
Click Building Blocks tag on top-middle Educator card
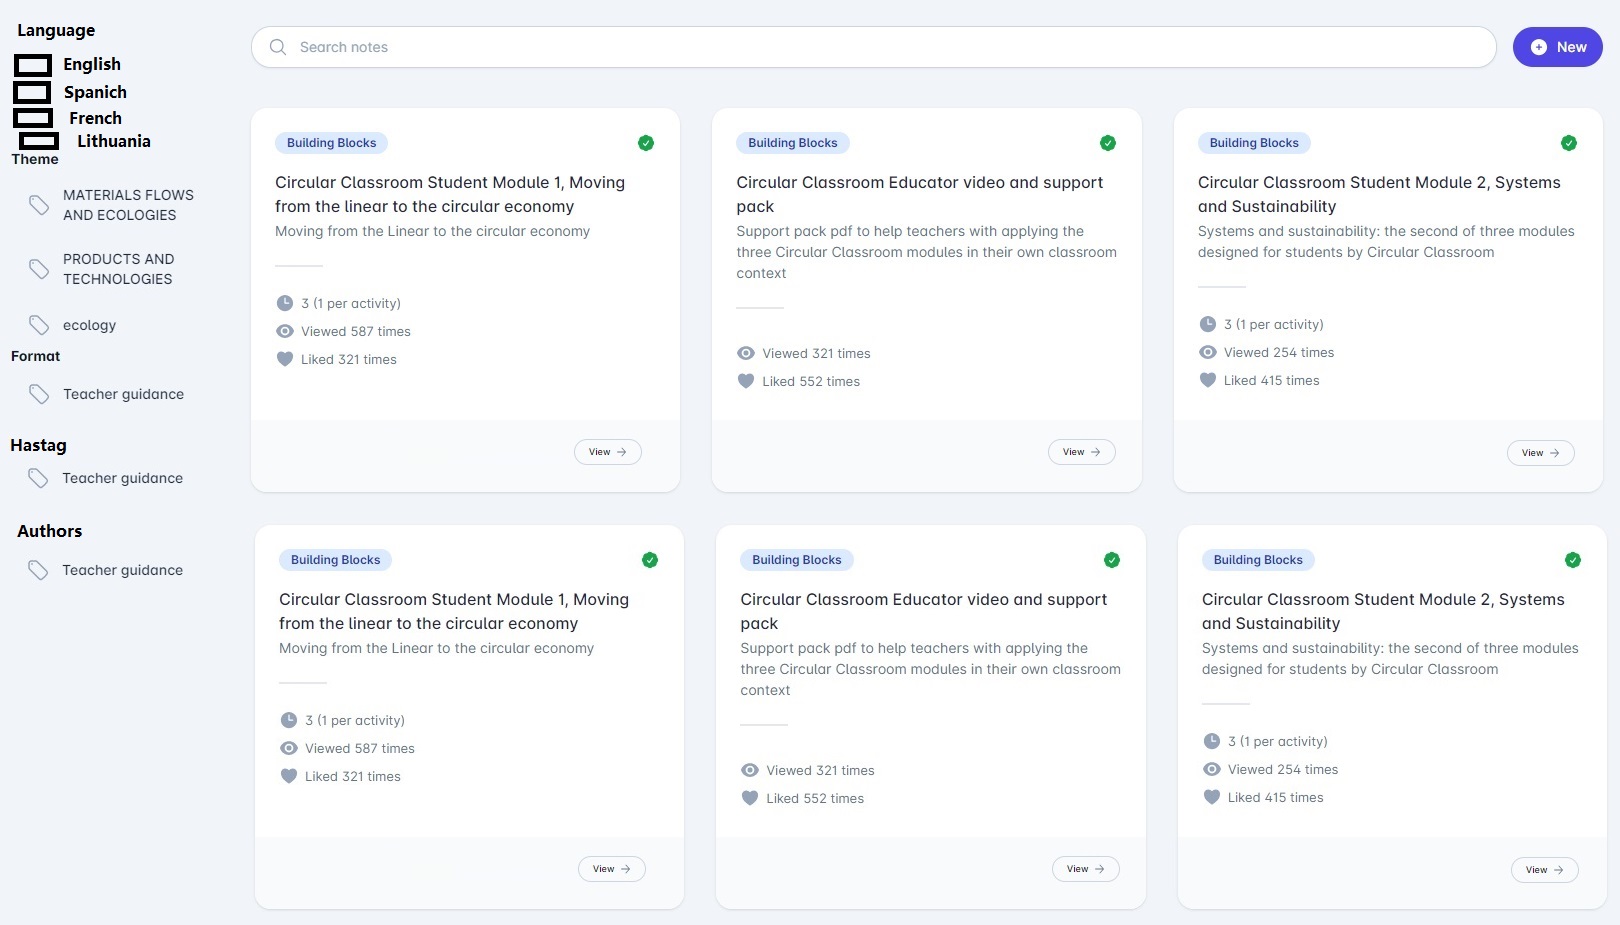click(792, 143)
